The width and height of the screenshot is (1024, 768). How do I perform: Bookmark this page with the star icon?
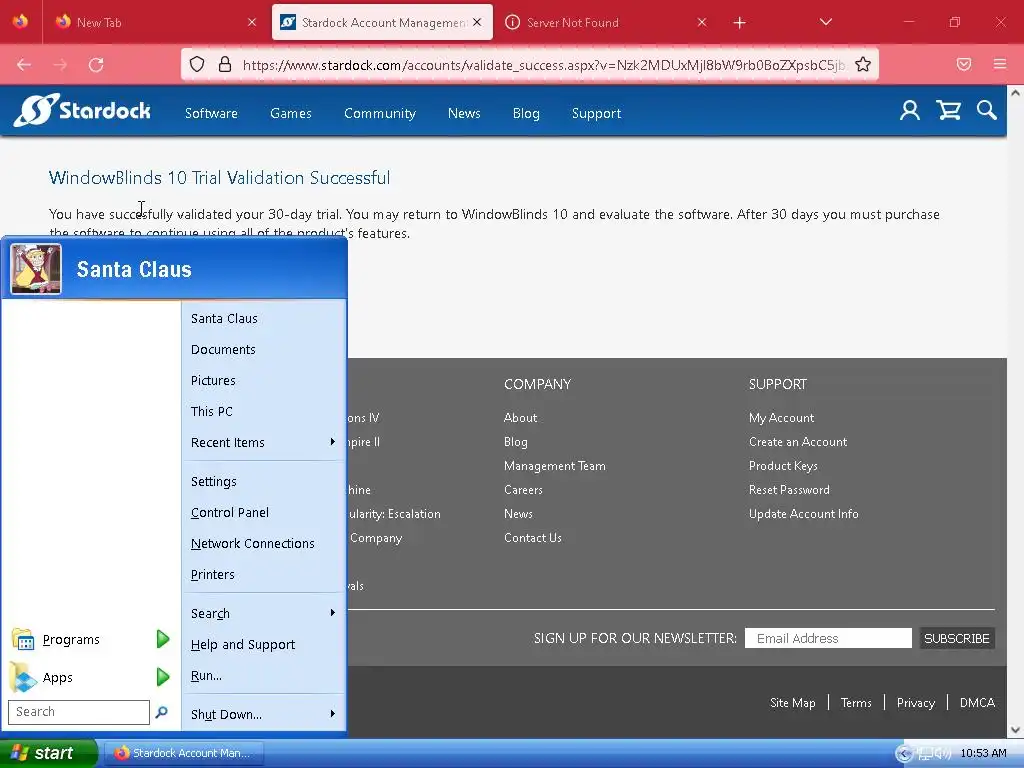pyautogui.click(x=863, y=64)
